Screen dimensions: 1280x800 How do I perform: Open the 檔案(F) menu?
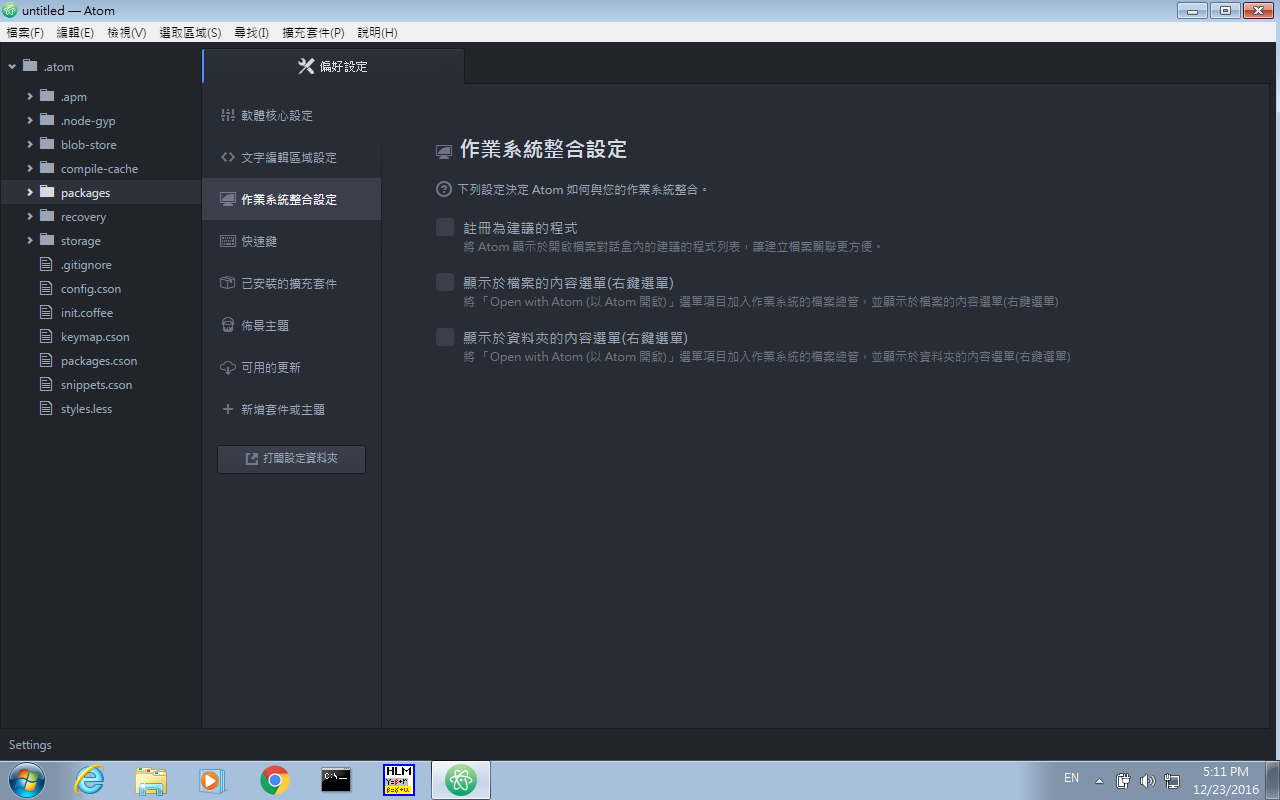25,32
